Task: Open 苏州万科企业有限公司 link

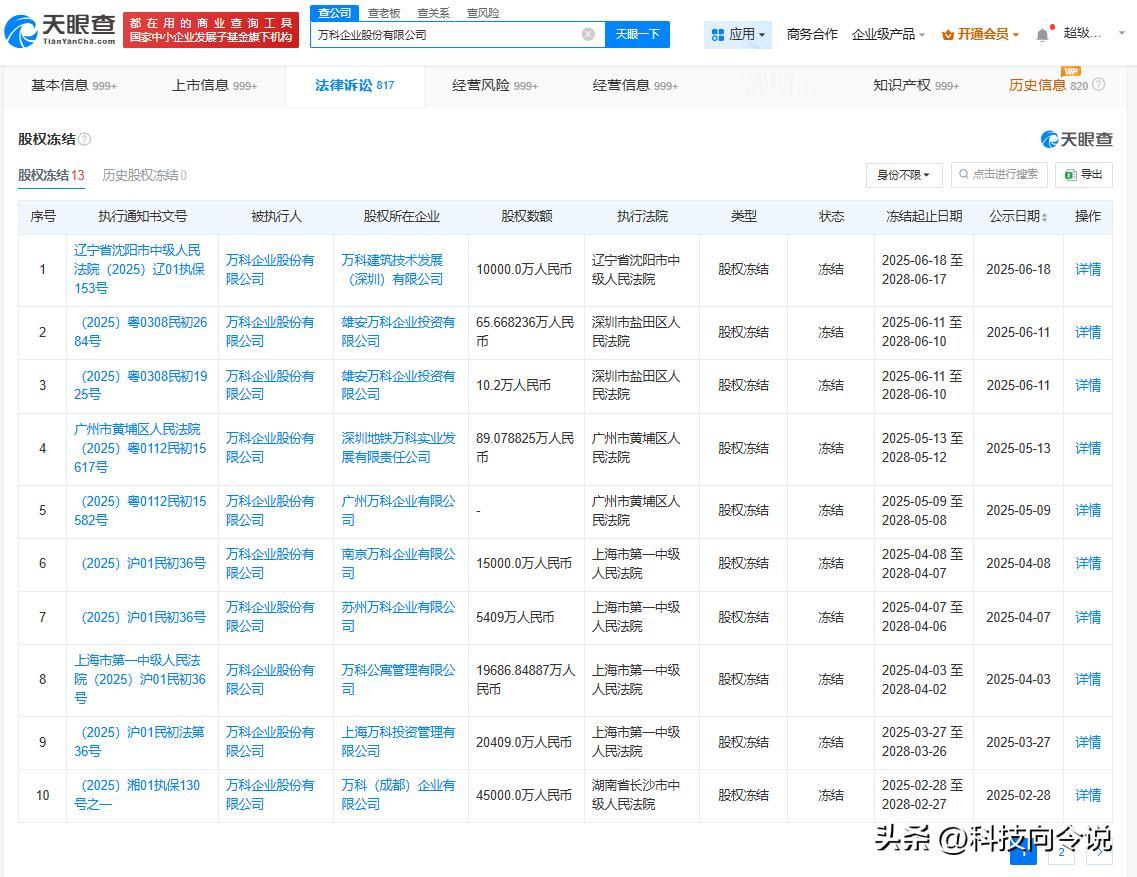Action: click(x=398, y=617)
